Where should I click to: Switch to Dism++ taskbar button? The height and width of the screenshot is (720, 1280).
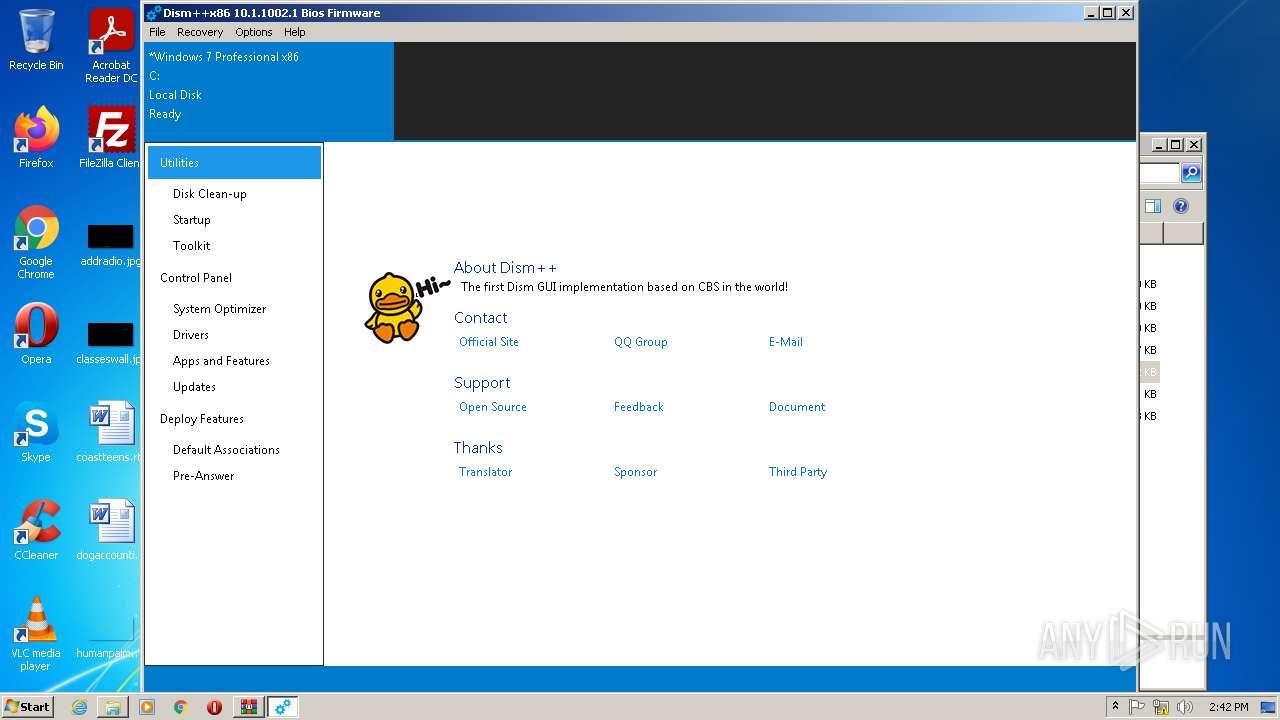[x=282, y=707]
